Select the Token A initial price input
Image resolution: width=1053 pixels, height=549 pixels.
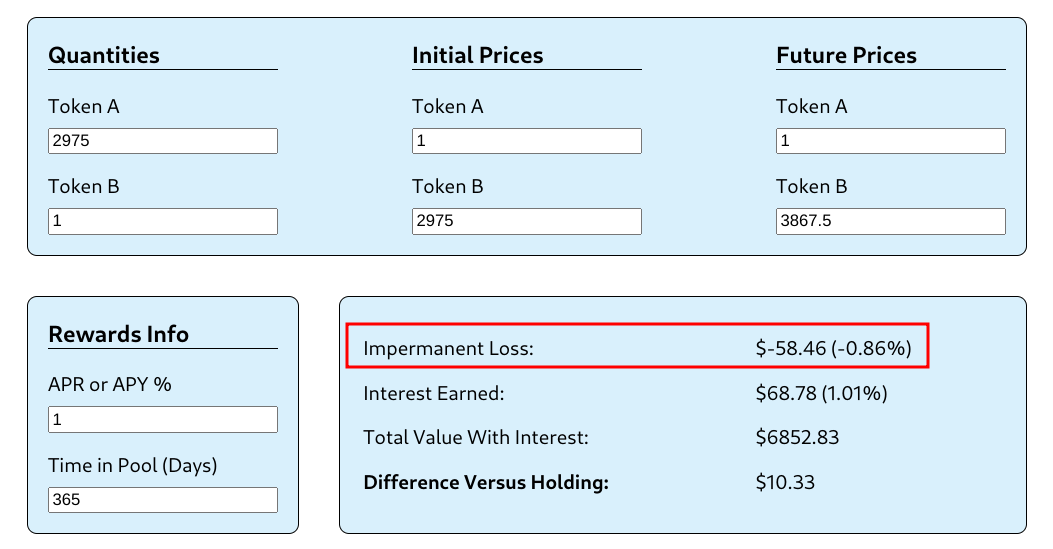pyautogui.click(x=526, y=141)
